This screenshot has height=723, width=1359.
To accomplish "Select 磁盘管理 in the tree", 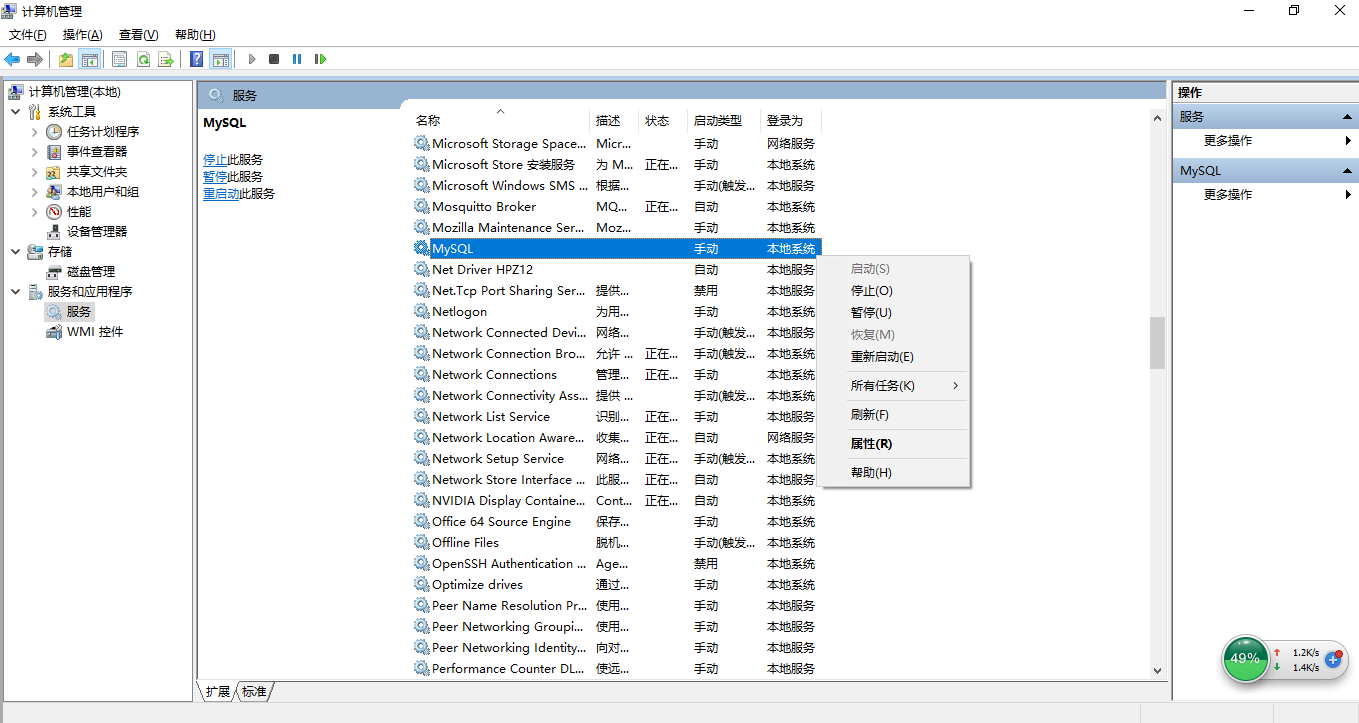I will click(91, 272).
